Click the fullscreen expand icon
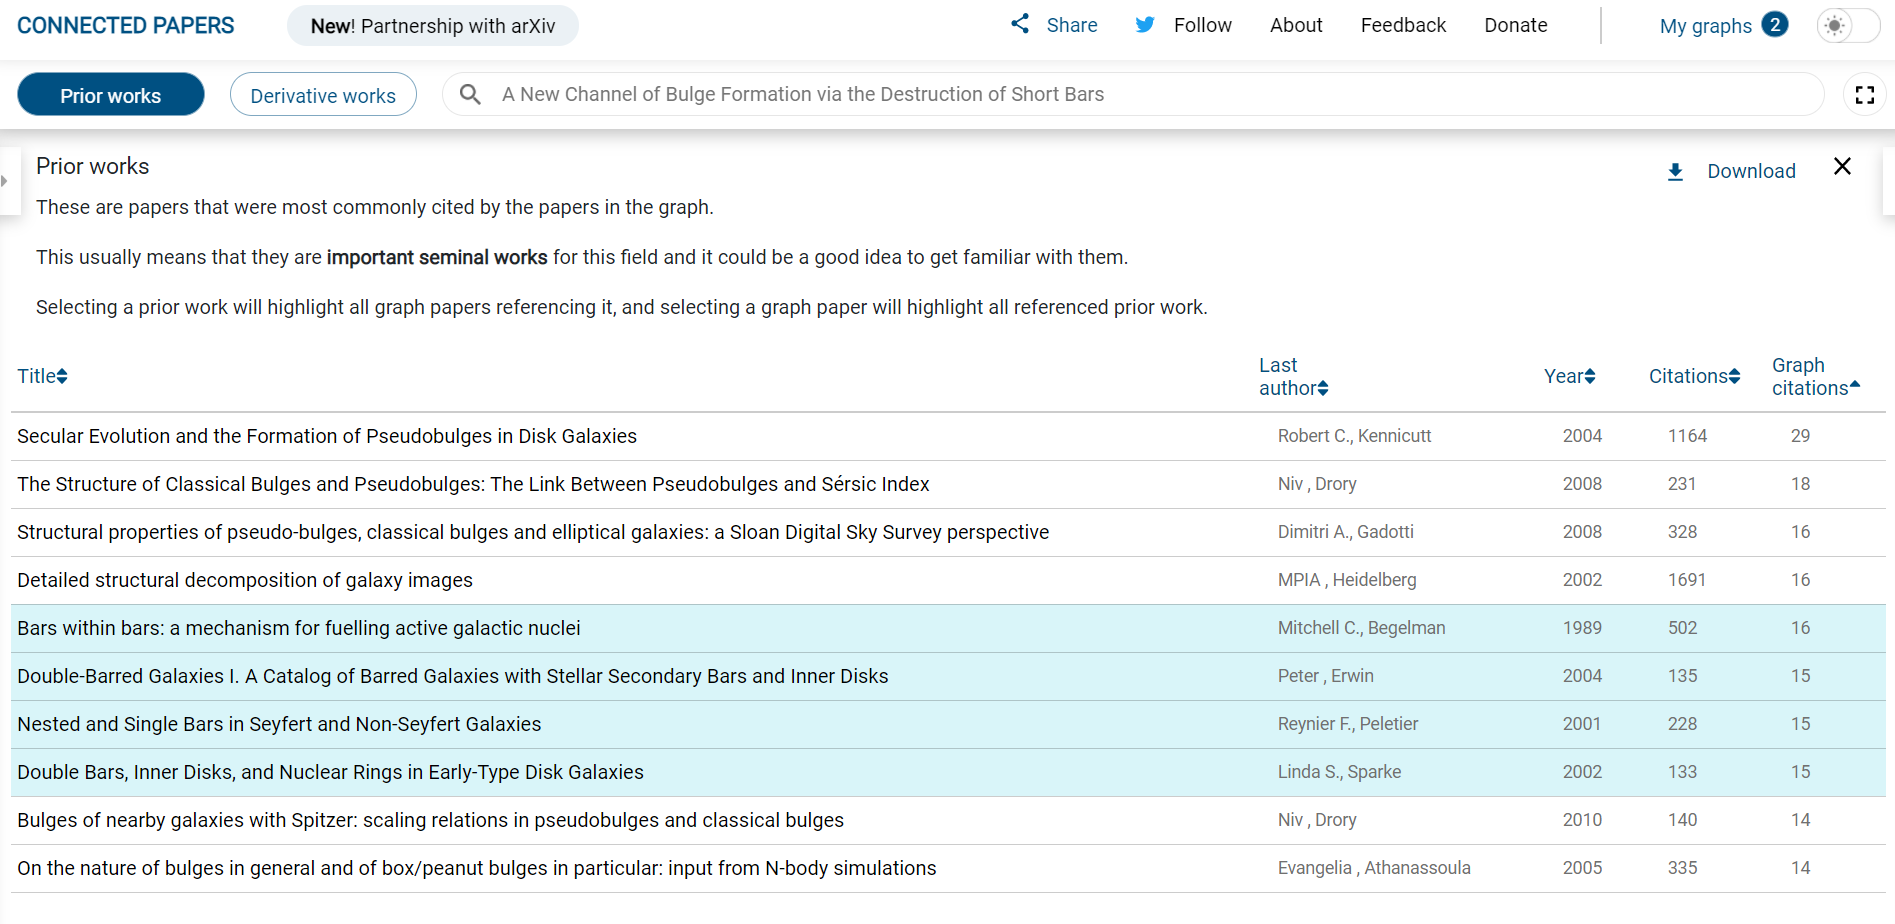 click(x=1864, y=95)
